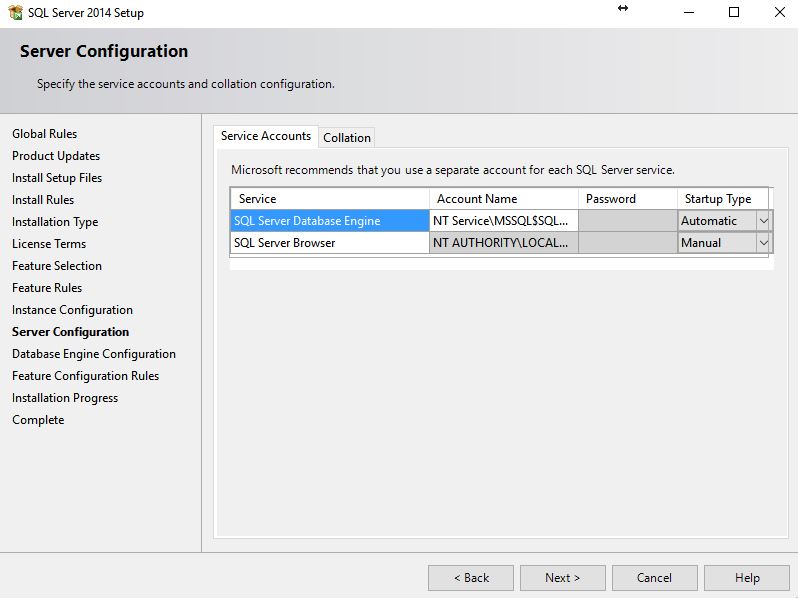The width and height of the screenshot is (798, 598).
Task: Click Feature Rules step
Action: (47, 288)
